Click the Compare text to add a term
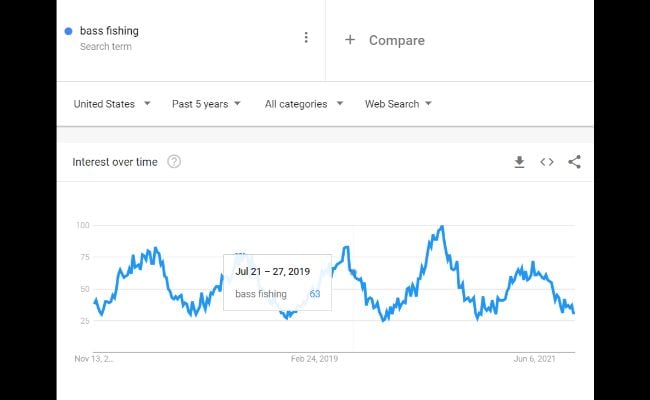The height and width of the screenshot is (400, 650). (397, 40)
